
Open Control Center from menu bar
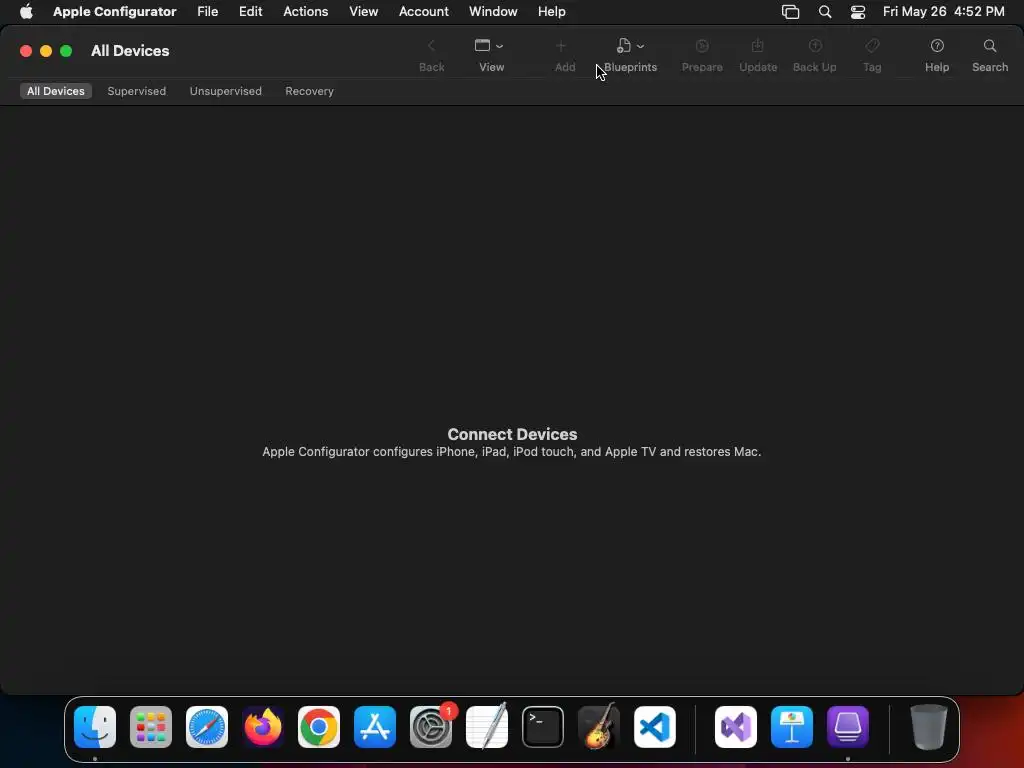[857, 12]
